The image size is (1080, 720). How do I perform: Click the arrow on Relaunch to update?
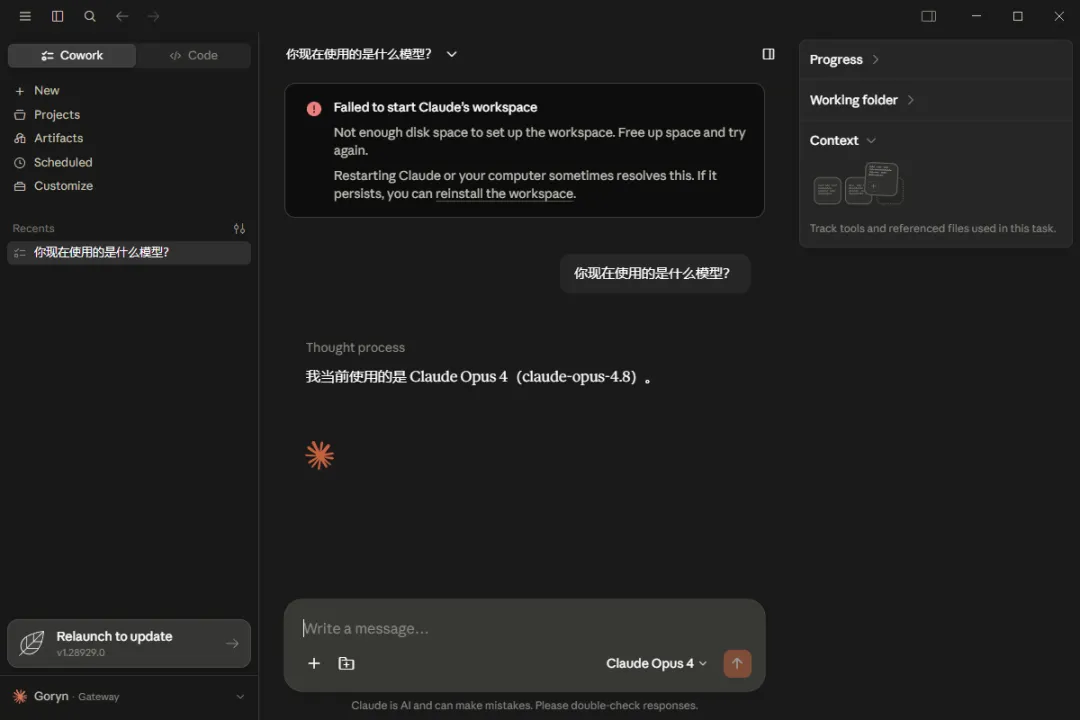[232, 644]
